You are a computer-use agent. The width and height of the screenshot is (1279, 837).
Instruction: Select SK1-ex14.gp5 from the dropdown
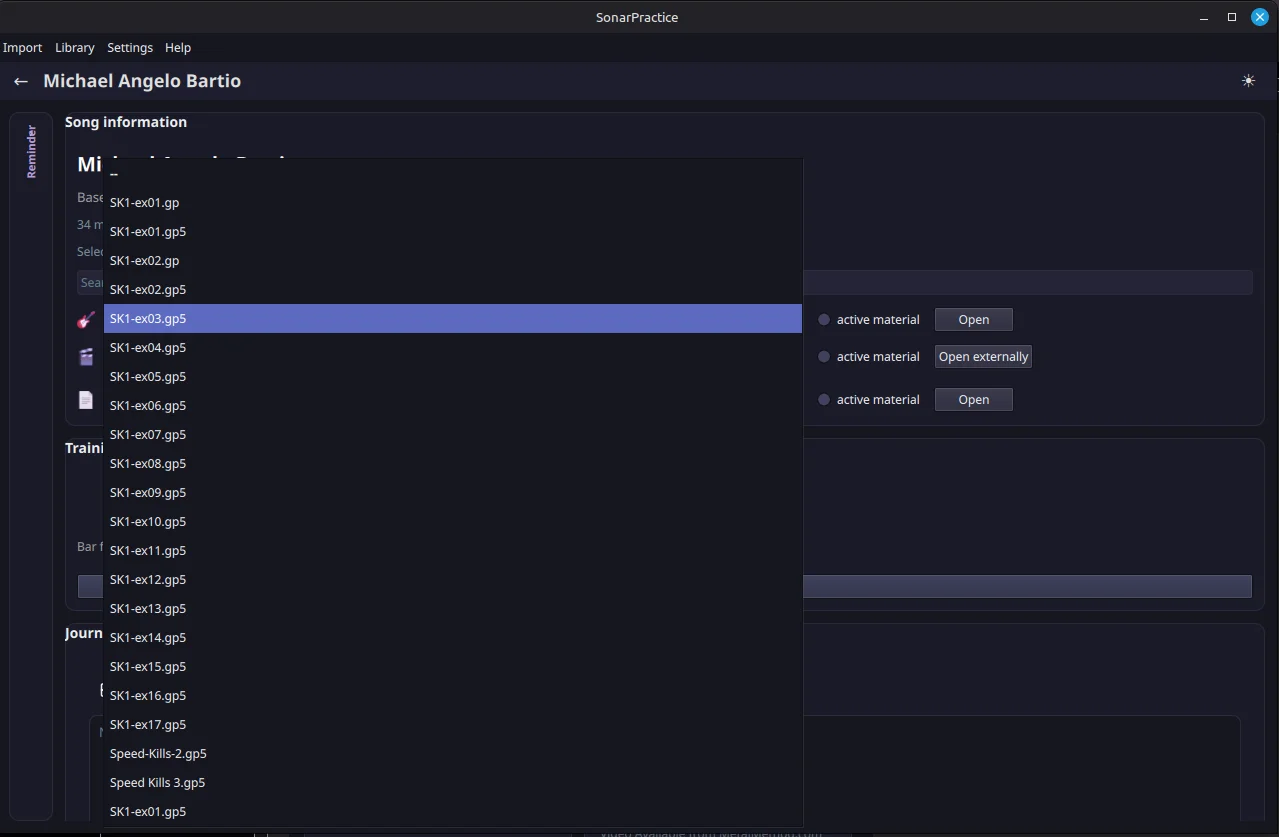pos(453,638)
